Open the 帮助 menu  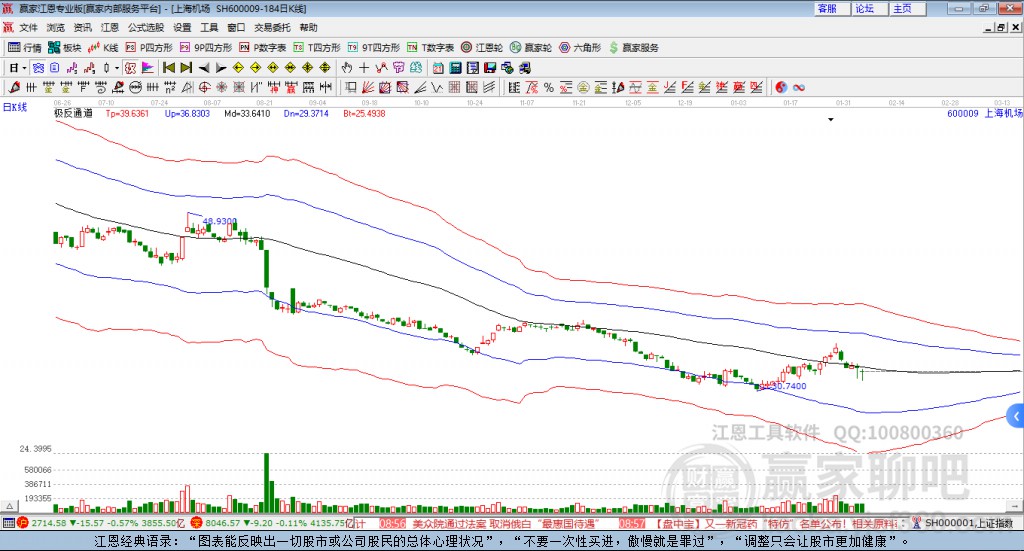308,27
